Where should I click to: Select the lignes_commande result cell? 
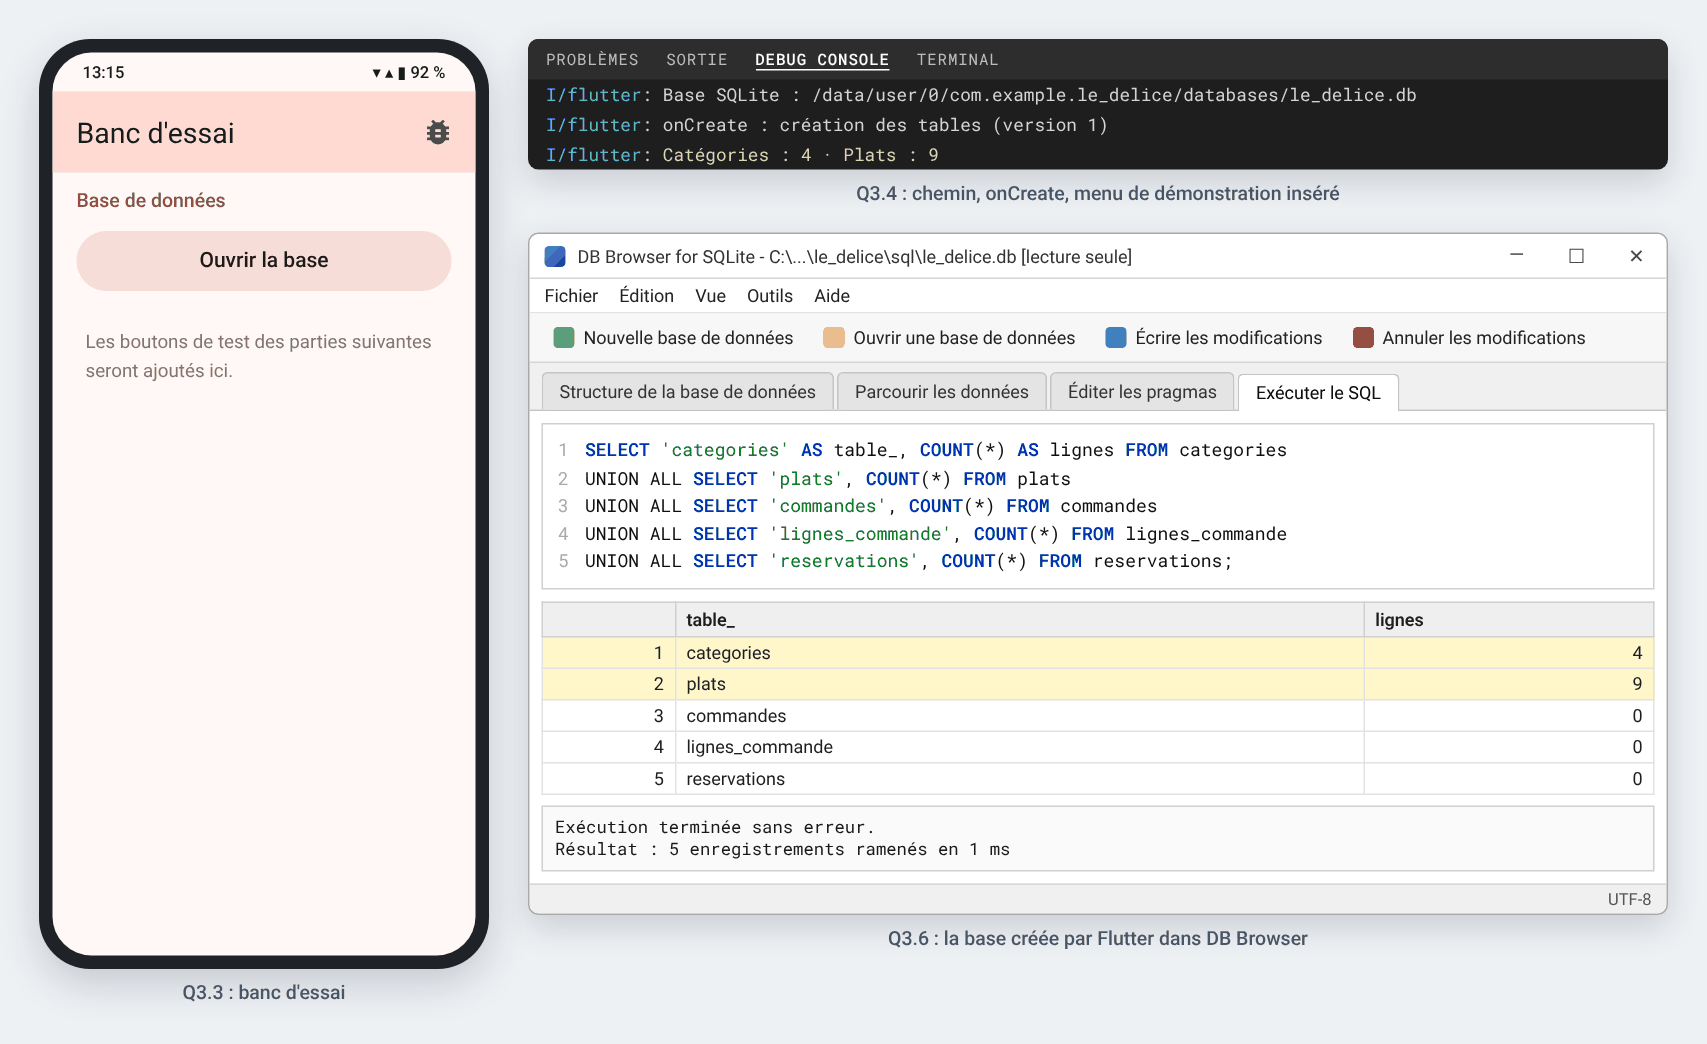pyautogui.click(x=1020, y=747)
